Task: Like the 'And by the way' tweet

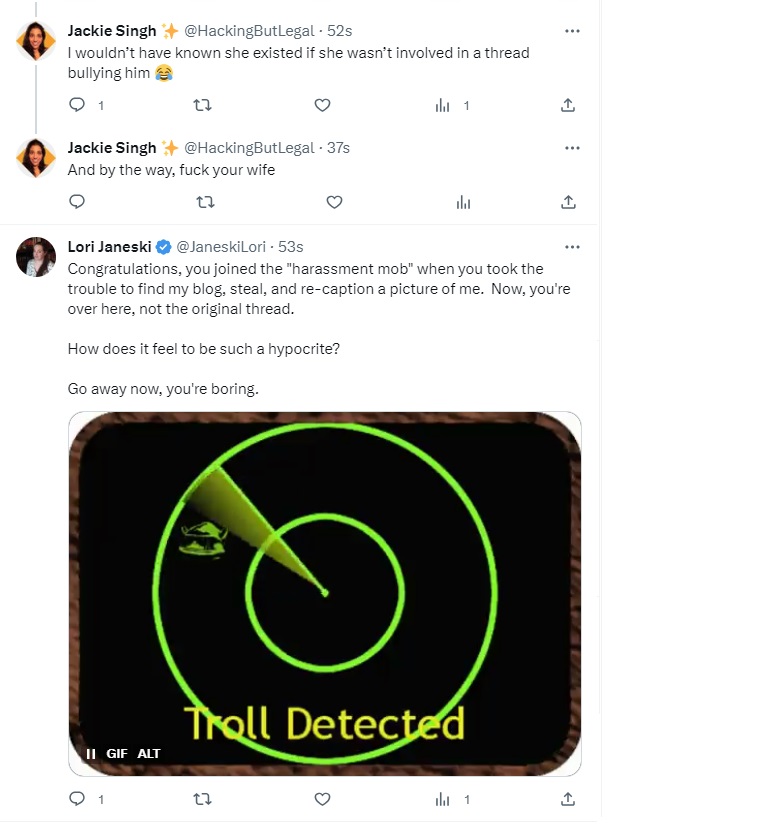Action: [x=335, y=202]
